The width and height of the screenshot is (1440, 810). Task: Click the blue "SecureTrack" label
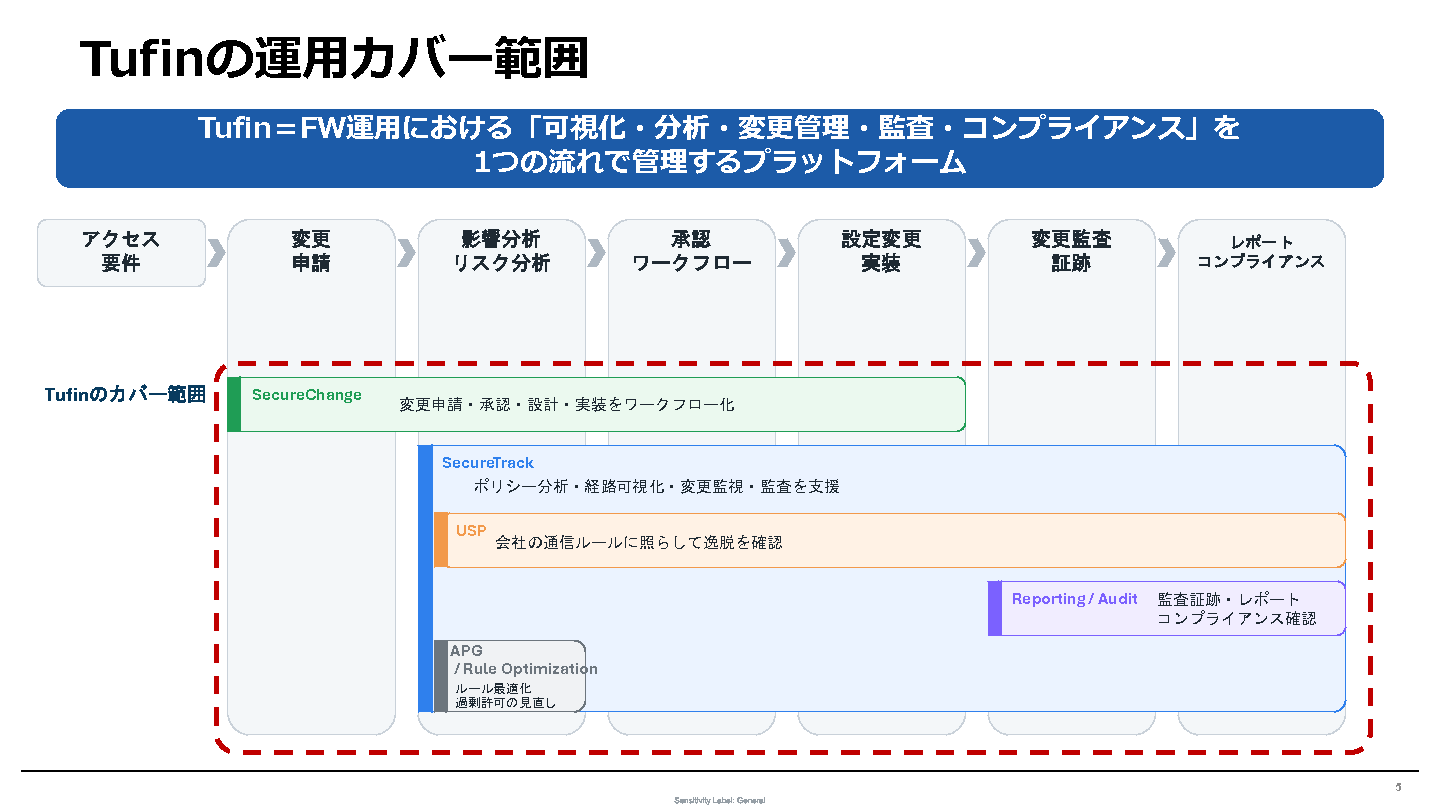[488, 463]
